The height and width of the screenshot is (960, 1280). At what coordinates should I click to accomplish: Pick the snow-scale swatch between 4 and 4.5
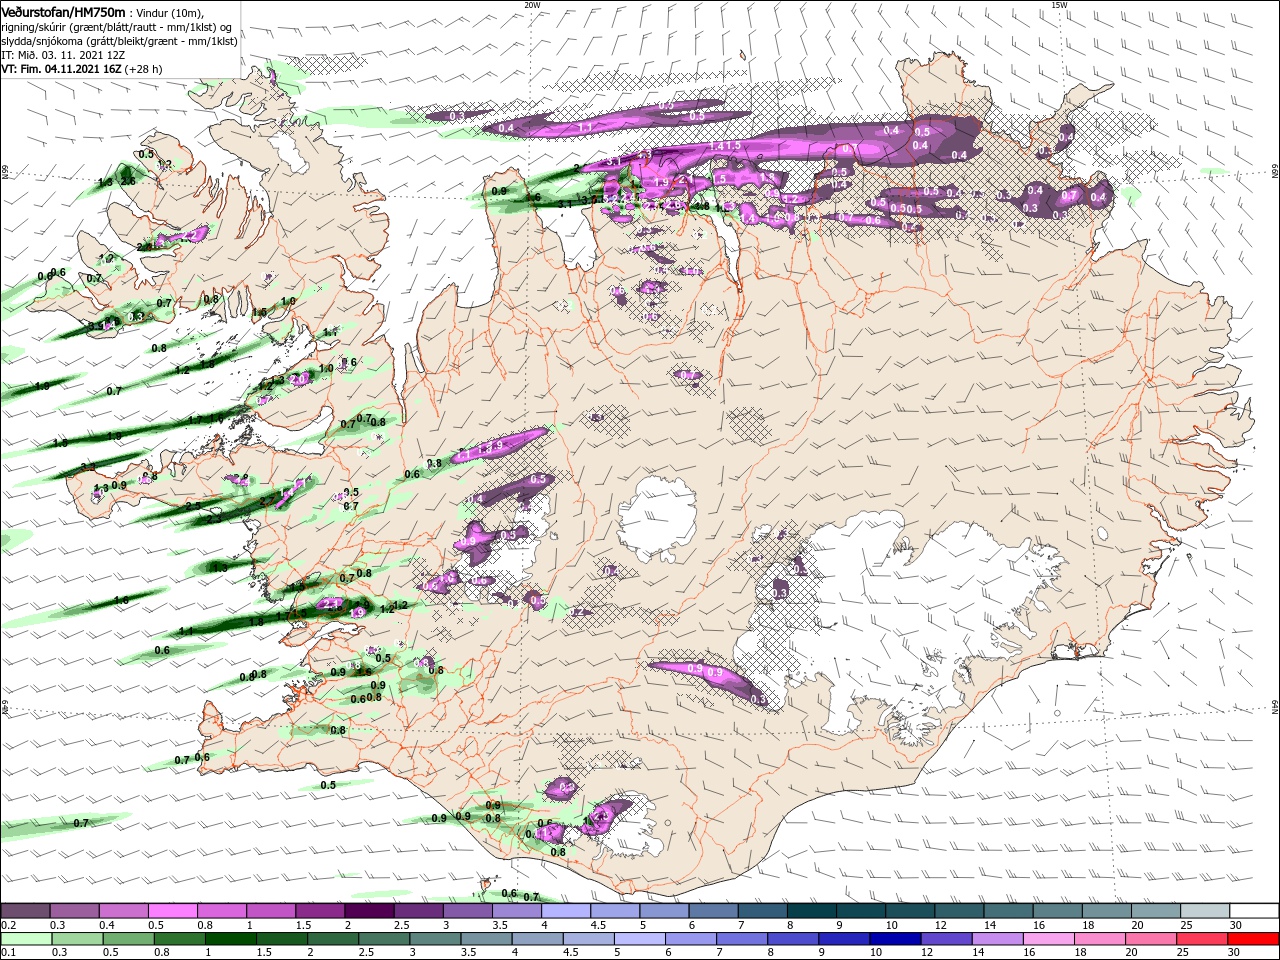point(566,910)
